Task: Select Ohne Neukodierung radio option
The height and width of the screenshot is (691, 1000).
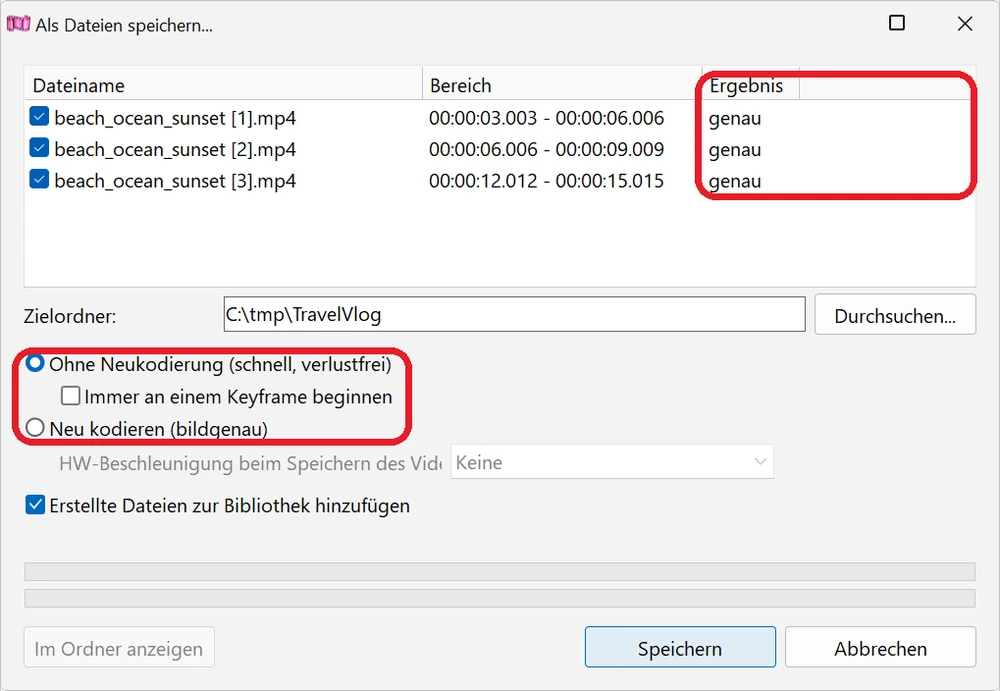Action: pos(34,364)
